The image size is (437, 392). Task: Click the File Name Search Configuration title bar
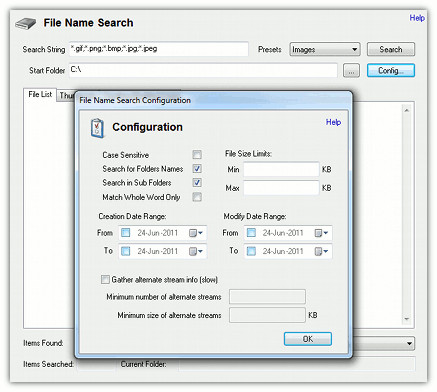pos(213,100)
